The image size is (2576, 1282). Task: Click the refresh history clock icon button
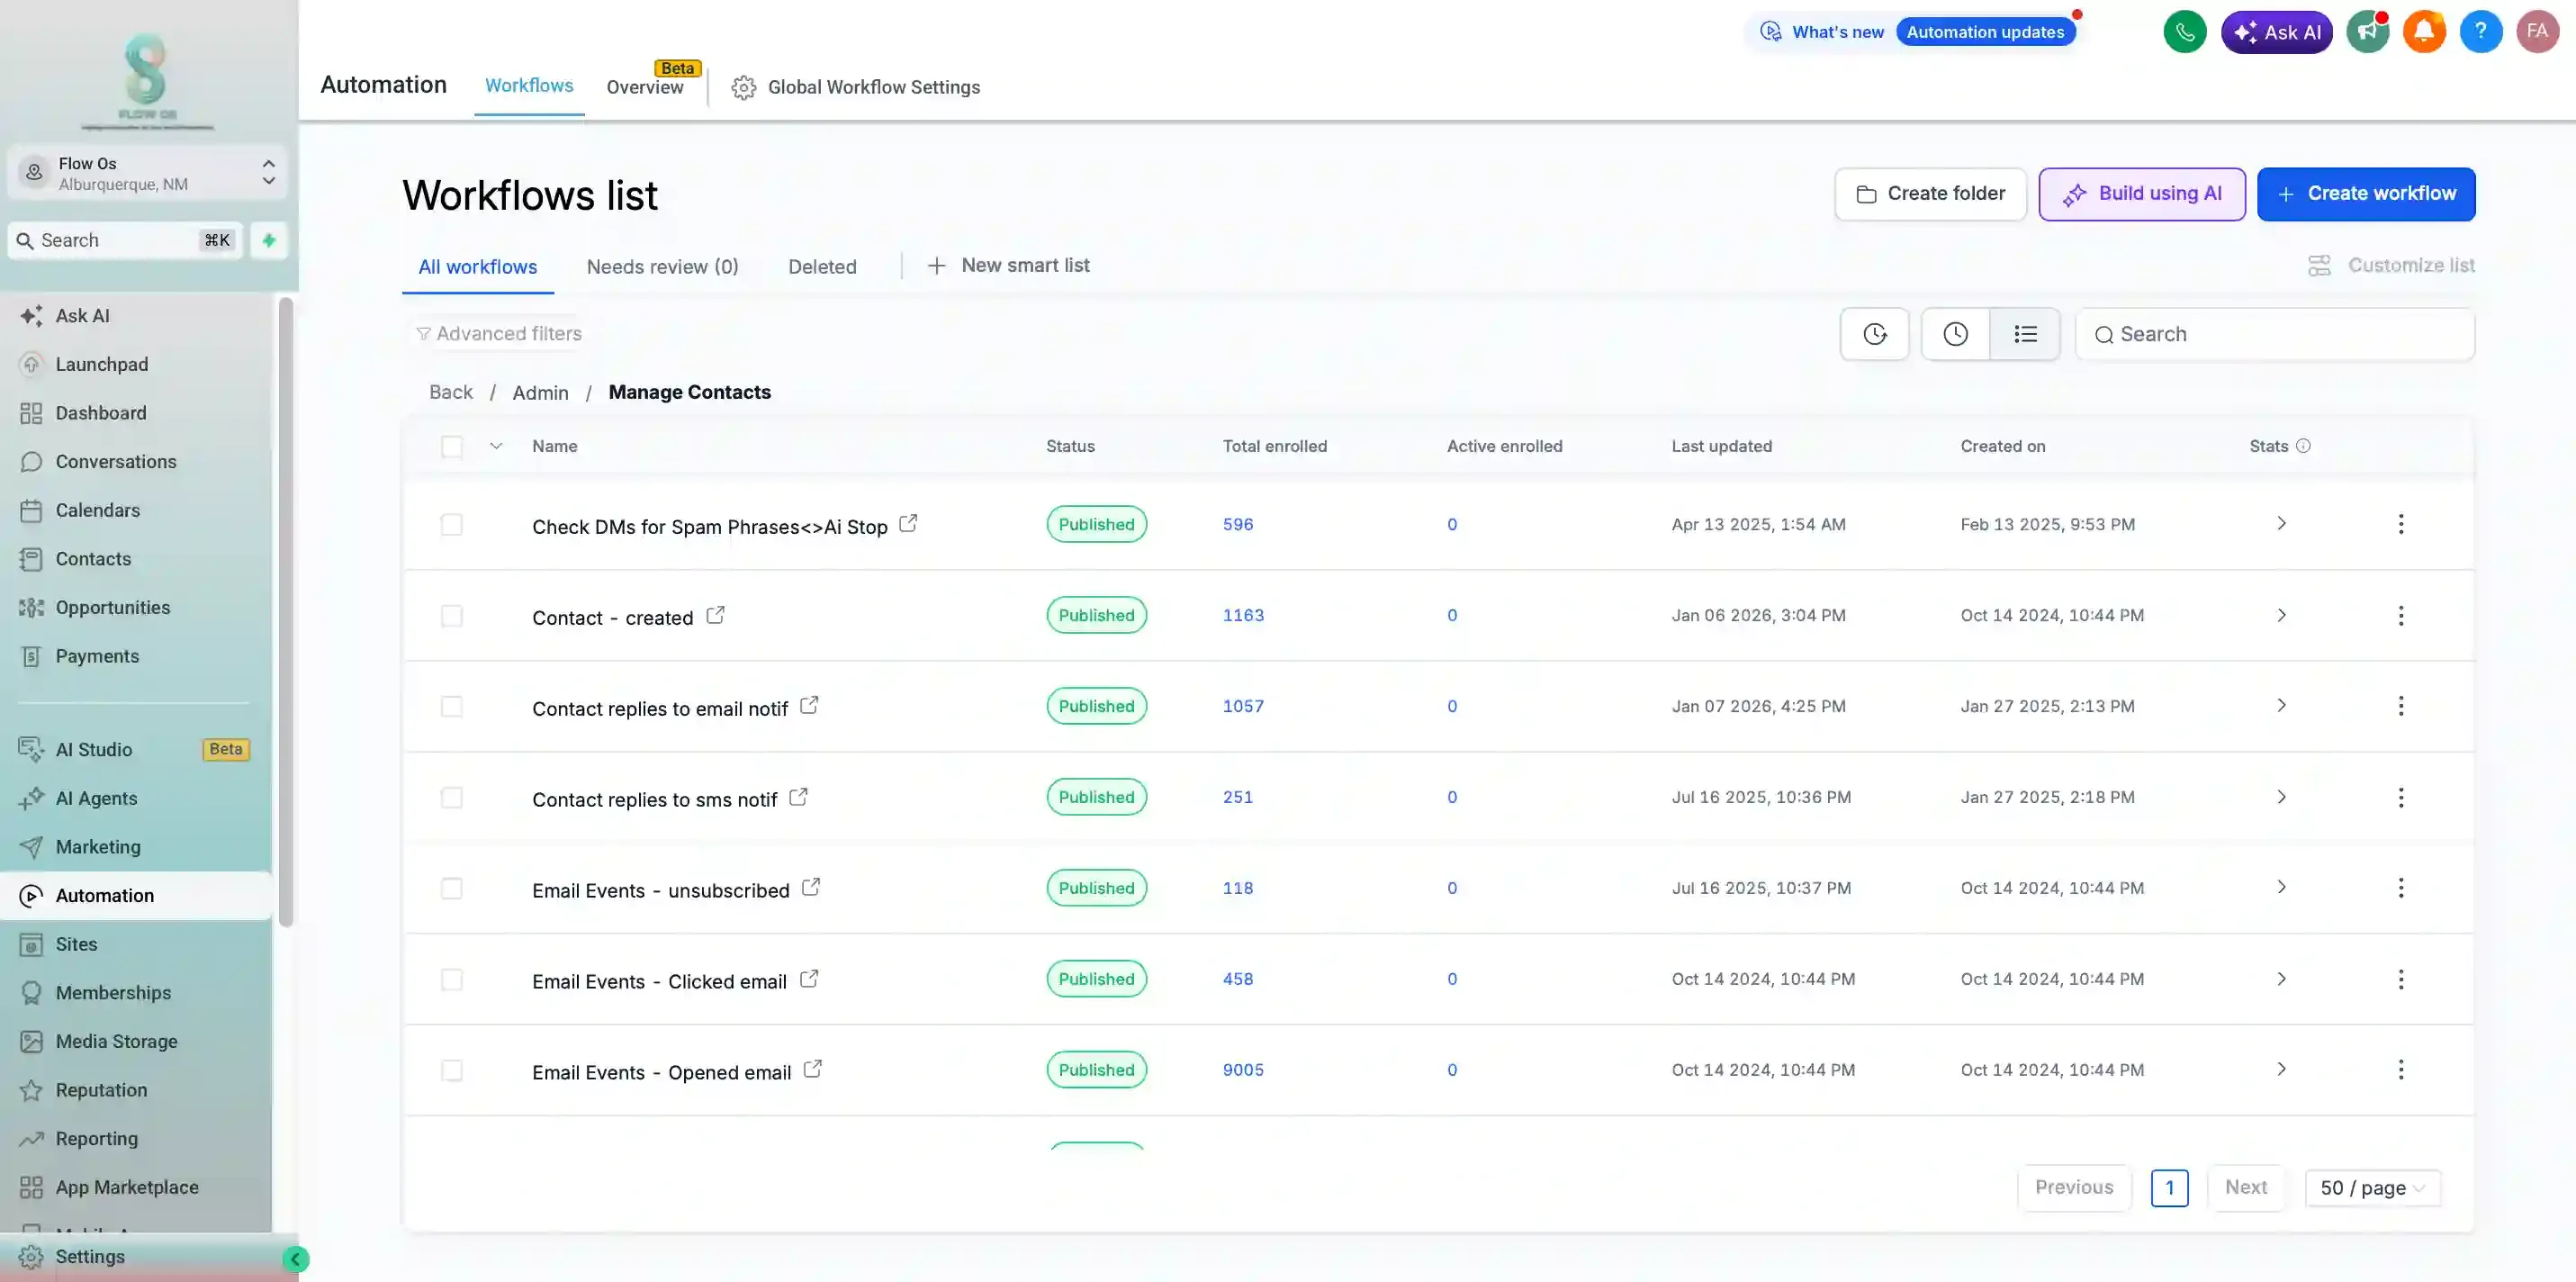coord(1874,334)
